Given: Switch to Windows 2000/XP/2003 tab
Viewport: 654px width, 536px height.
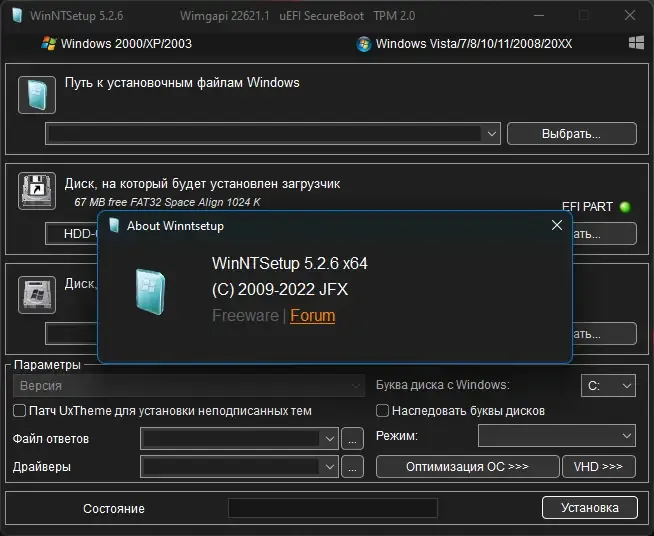Looking at the screenshot, I should click(117, 43).
